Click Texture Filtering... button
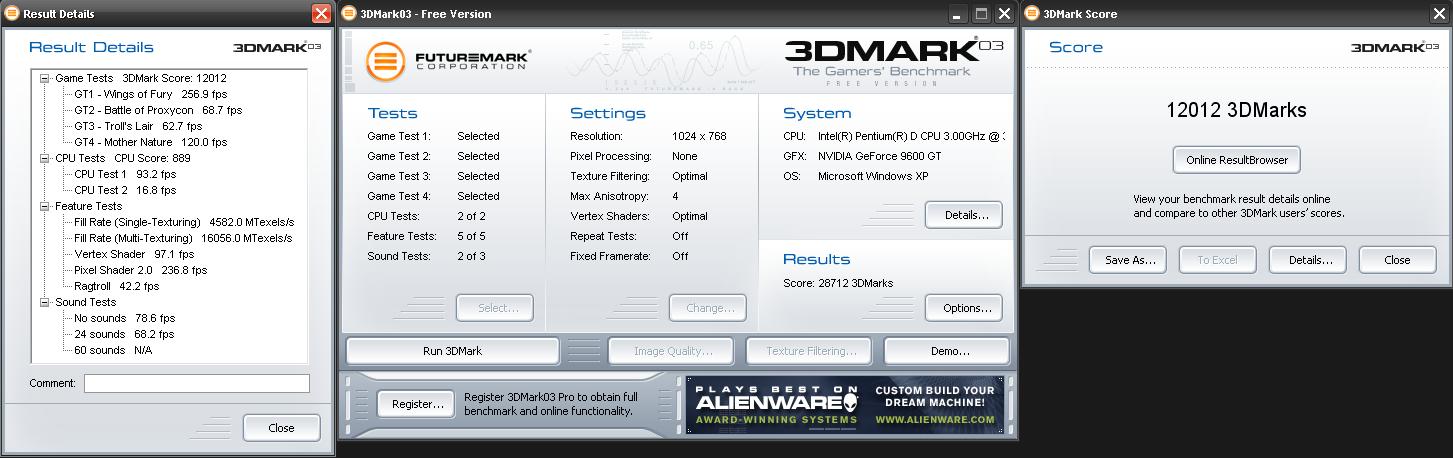The width and height of the screenshot is (1453, 458). 809,351
